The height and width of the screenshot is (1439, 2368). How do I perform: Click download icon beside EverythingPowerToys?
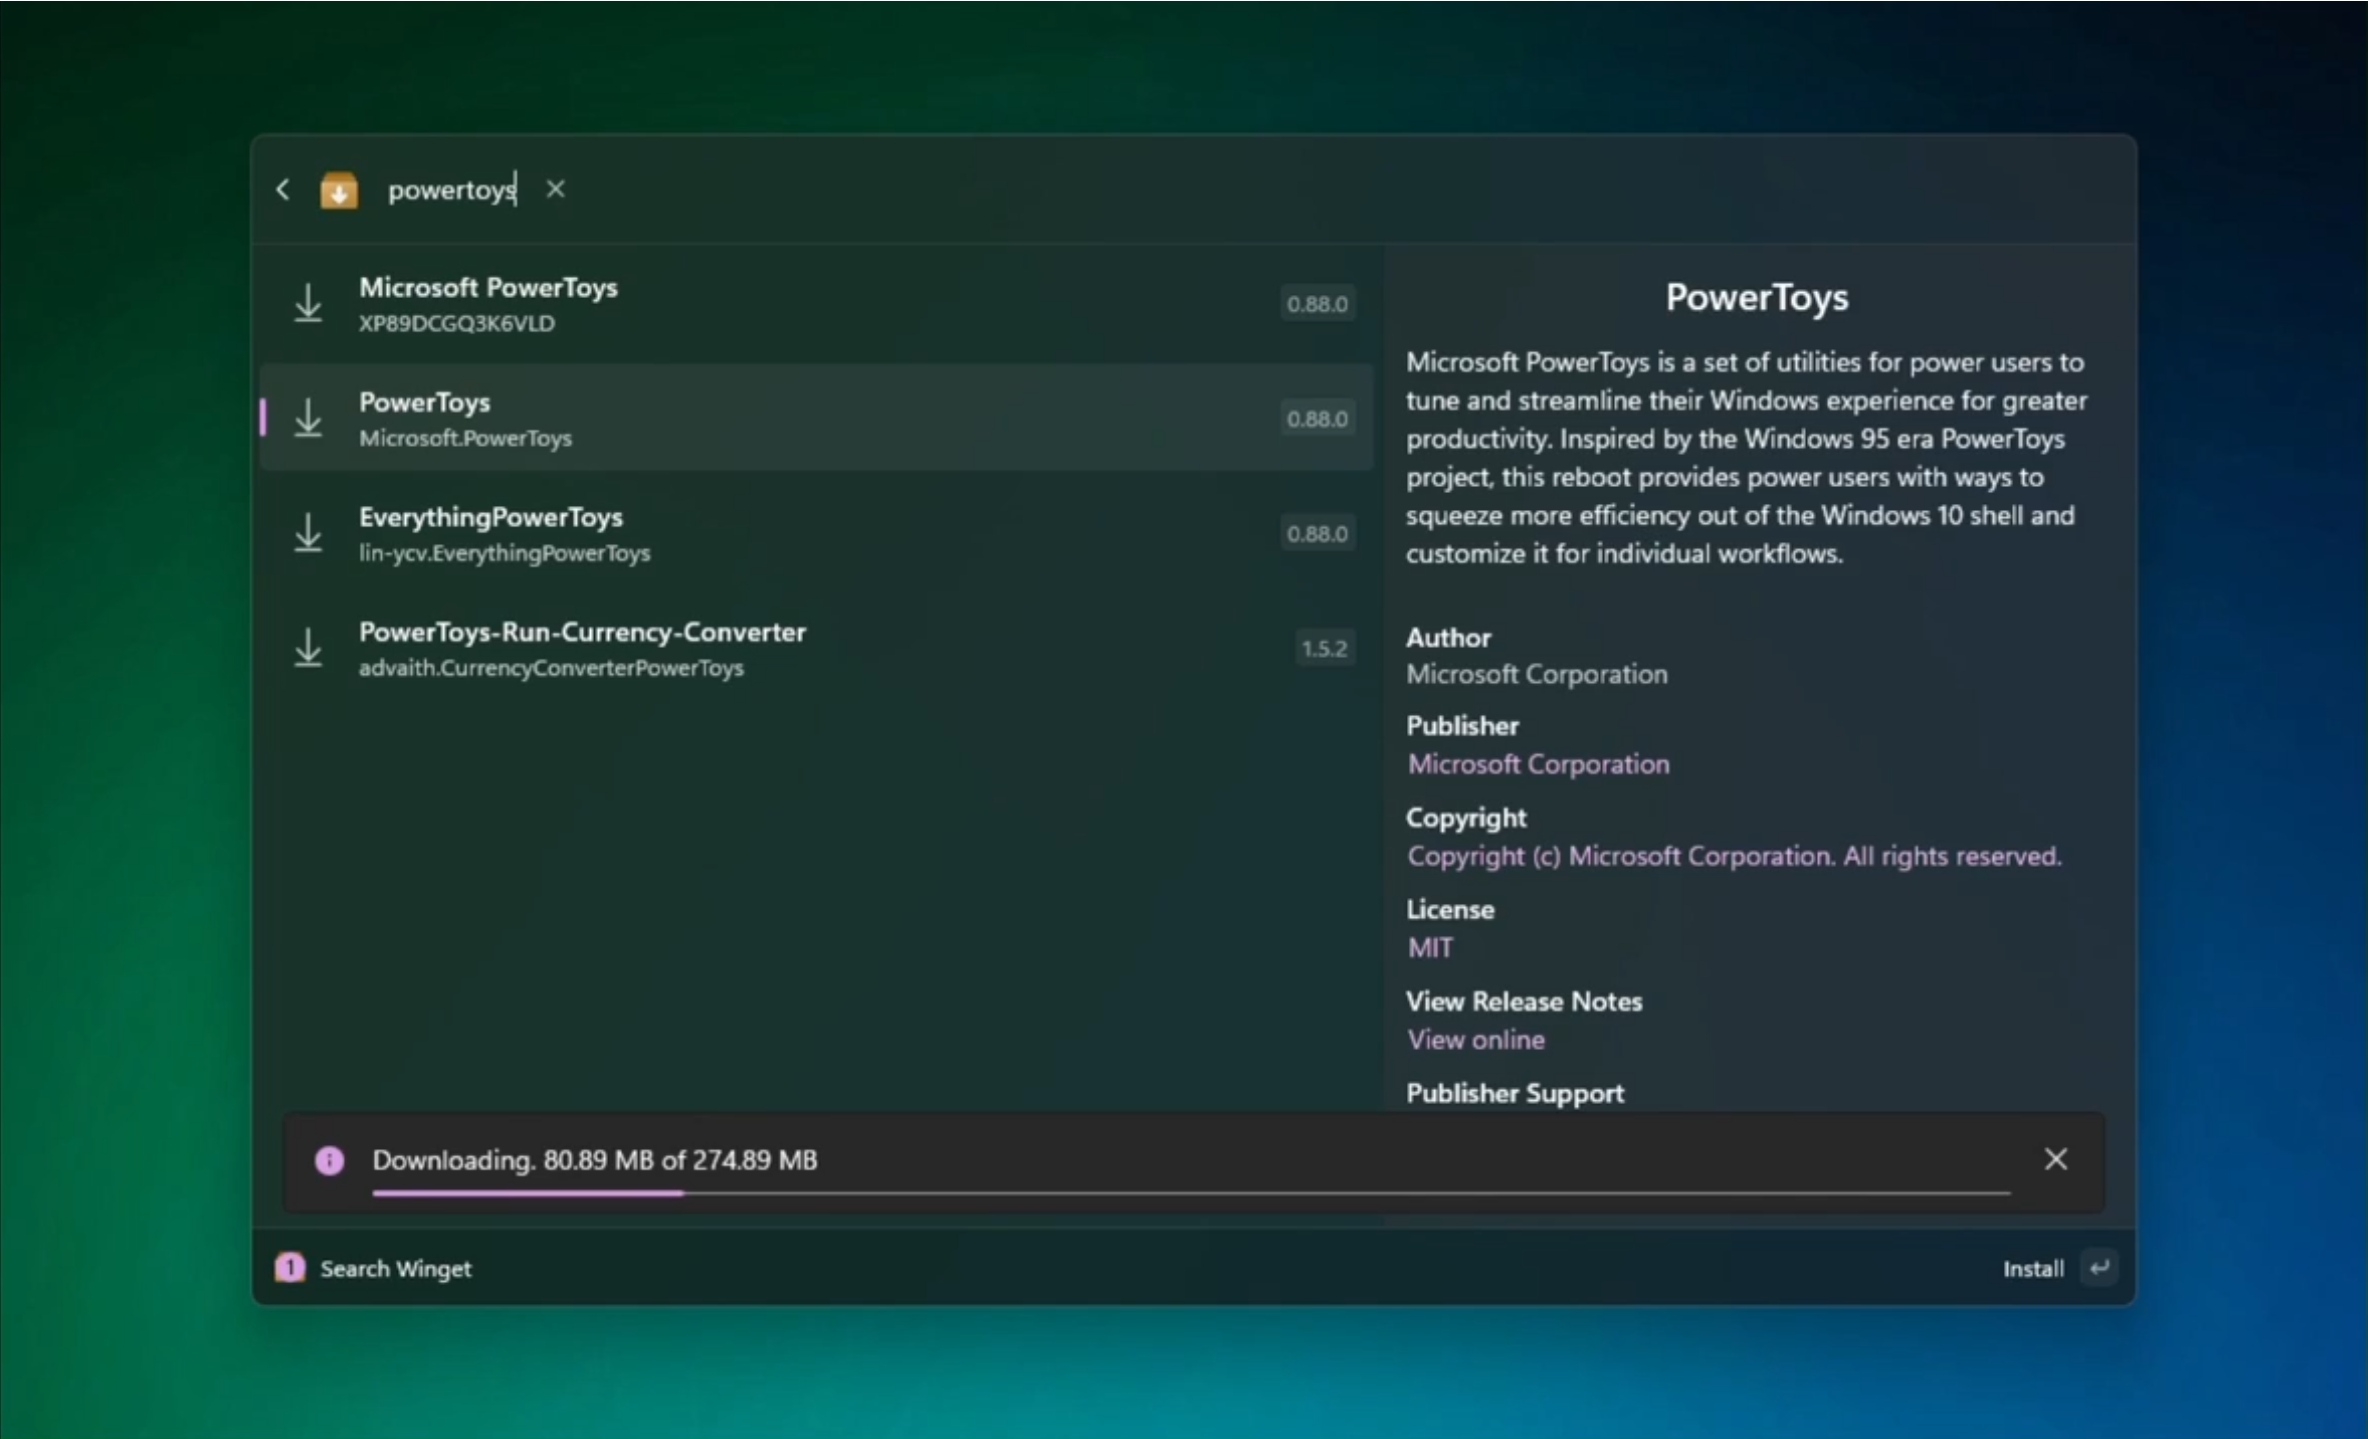pos(308,533)
